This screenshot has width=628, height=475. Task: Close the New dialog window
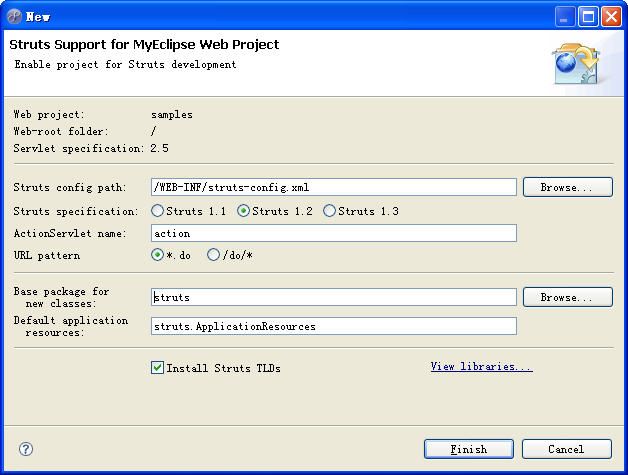pos(612,17)
